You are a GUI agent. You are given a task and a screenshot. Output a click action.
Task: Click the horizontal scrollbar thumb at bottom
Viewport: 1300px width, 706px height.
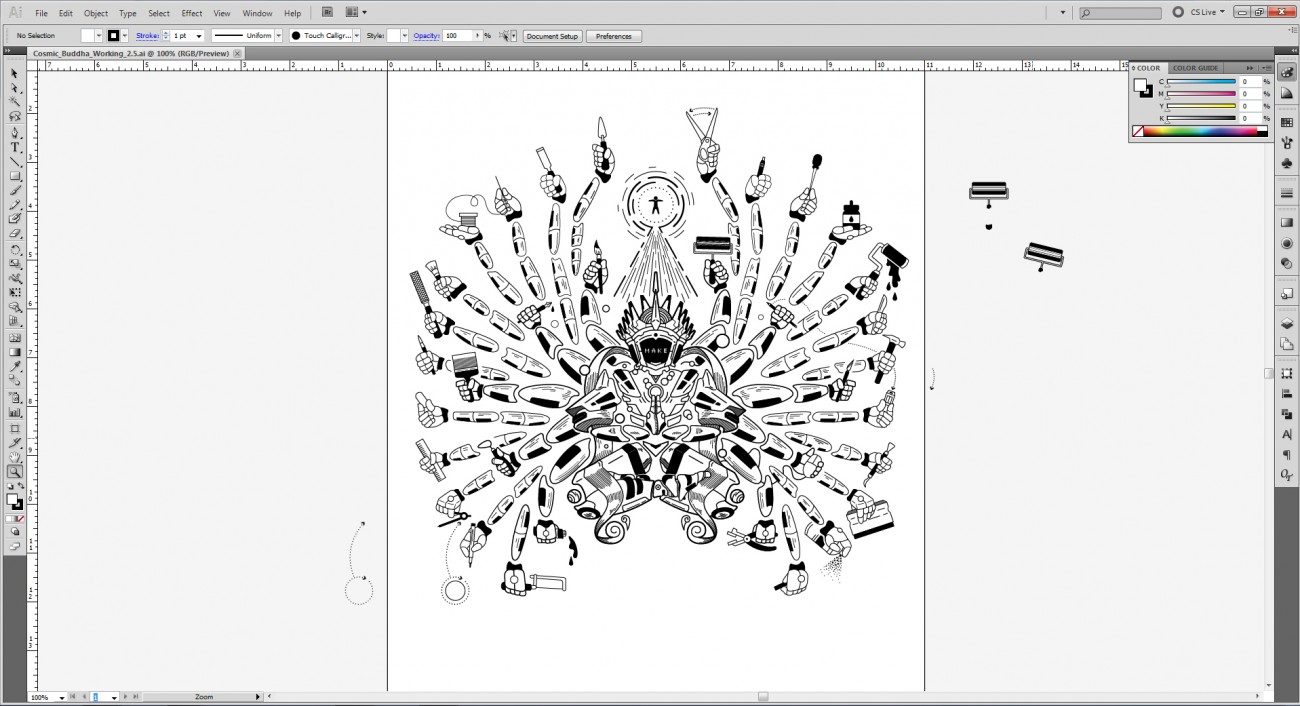tap(763, 697)
